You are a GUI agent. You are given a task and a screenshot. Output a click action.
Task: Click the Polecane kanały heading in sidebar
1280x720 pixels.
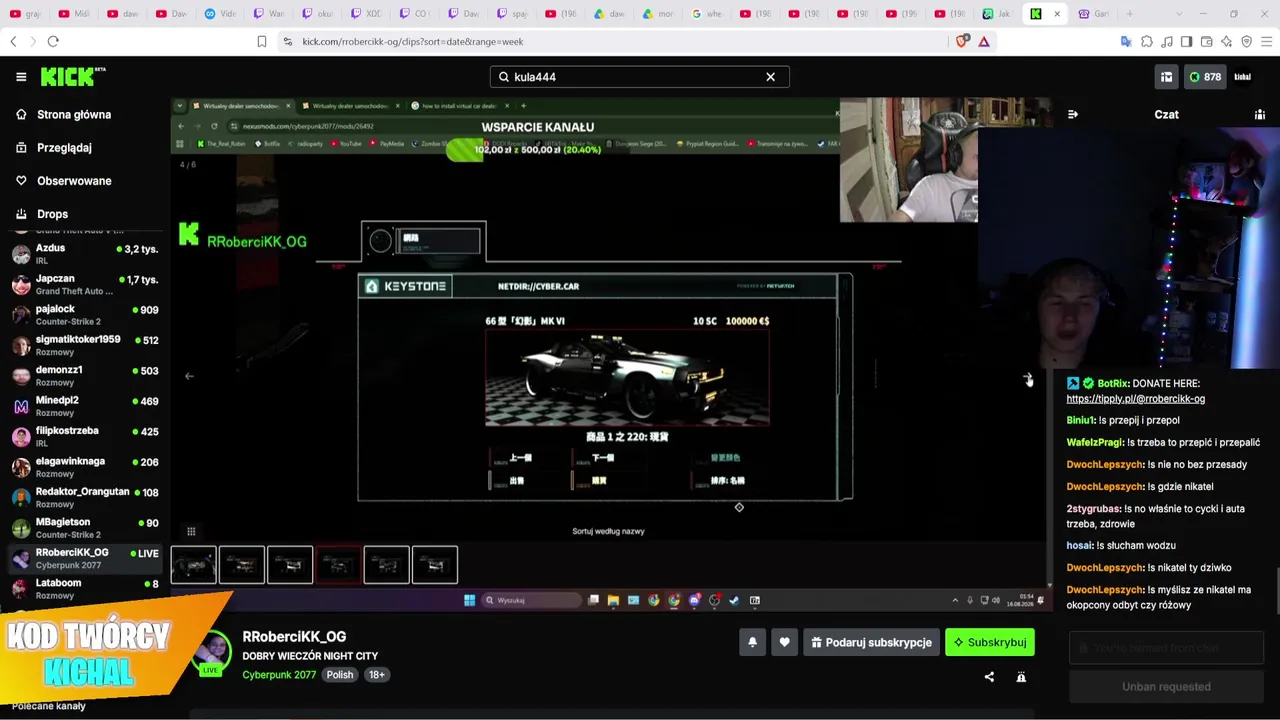[x=48, y=706]
